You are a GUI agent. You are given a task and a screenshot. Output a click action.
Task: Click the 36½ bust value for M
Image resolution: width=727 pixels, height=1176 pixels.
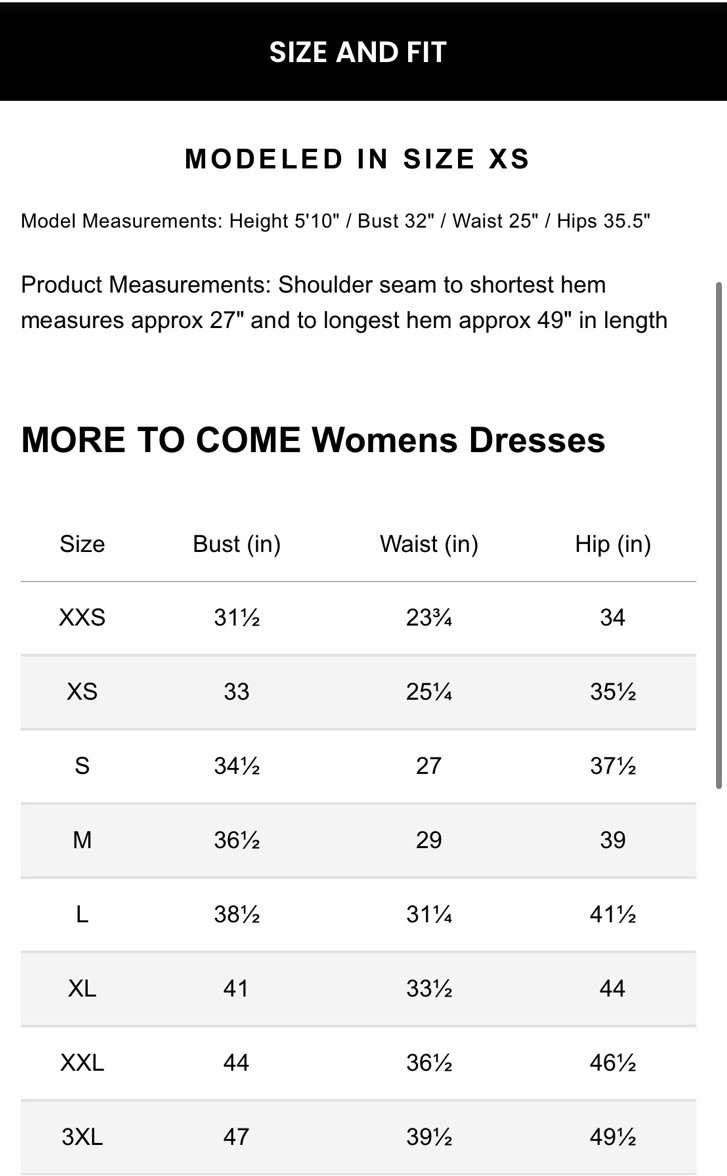click(x=237, y=840)
